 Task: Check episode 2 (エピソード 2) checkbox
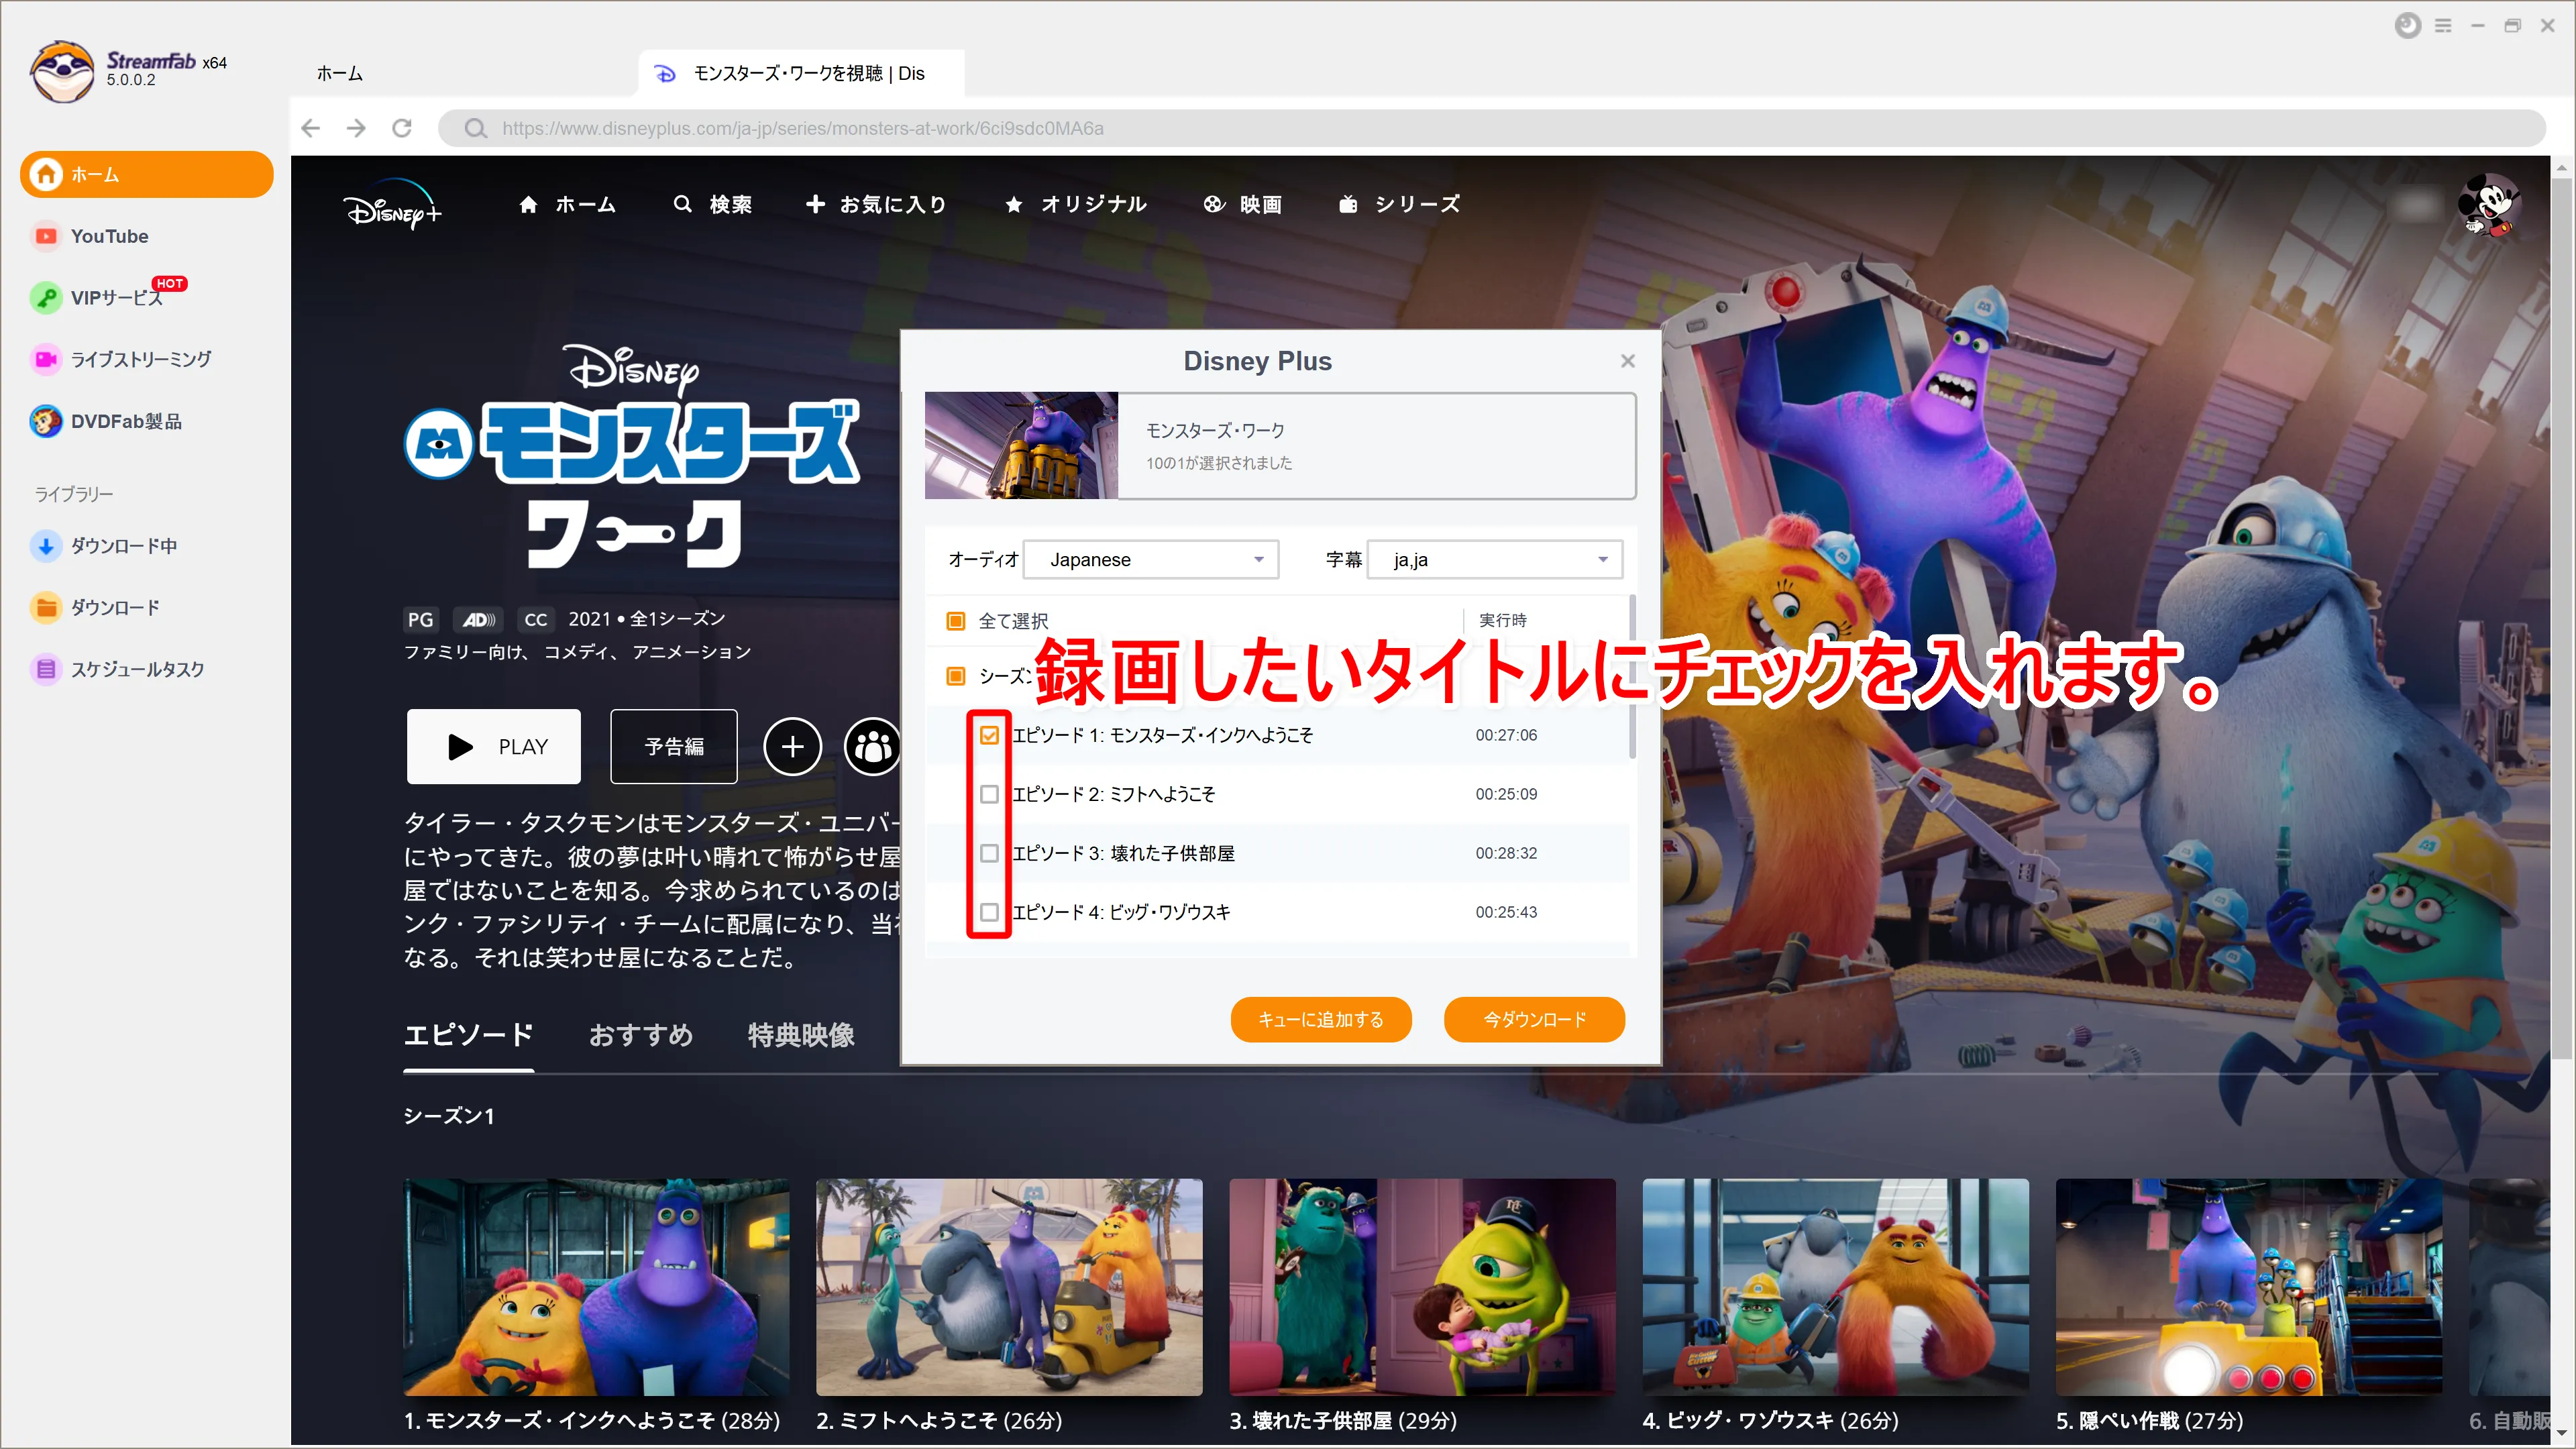click(x=989, y=794)
